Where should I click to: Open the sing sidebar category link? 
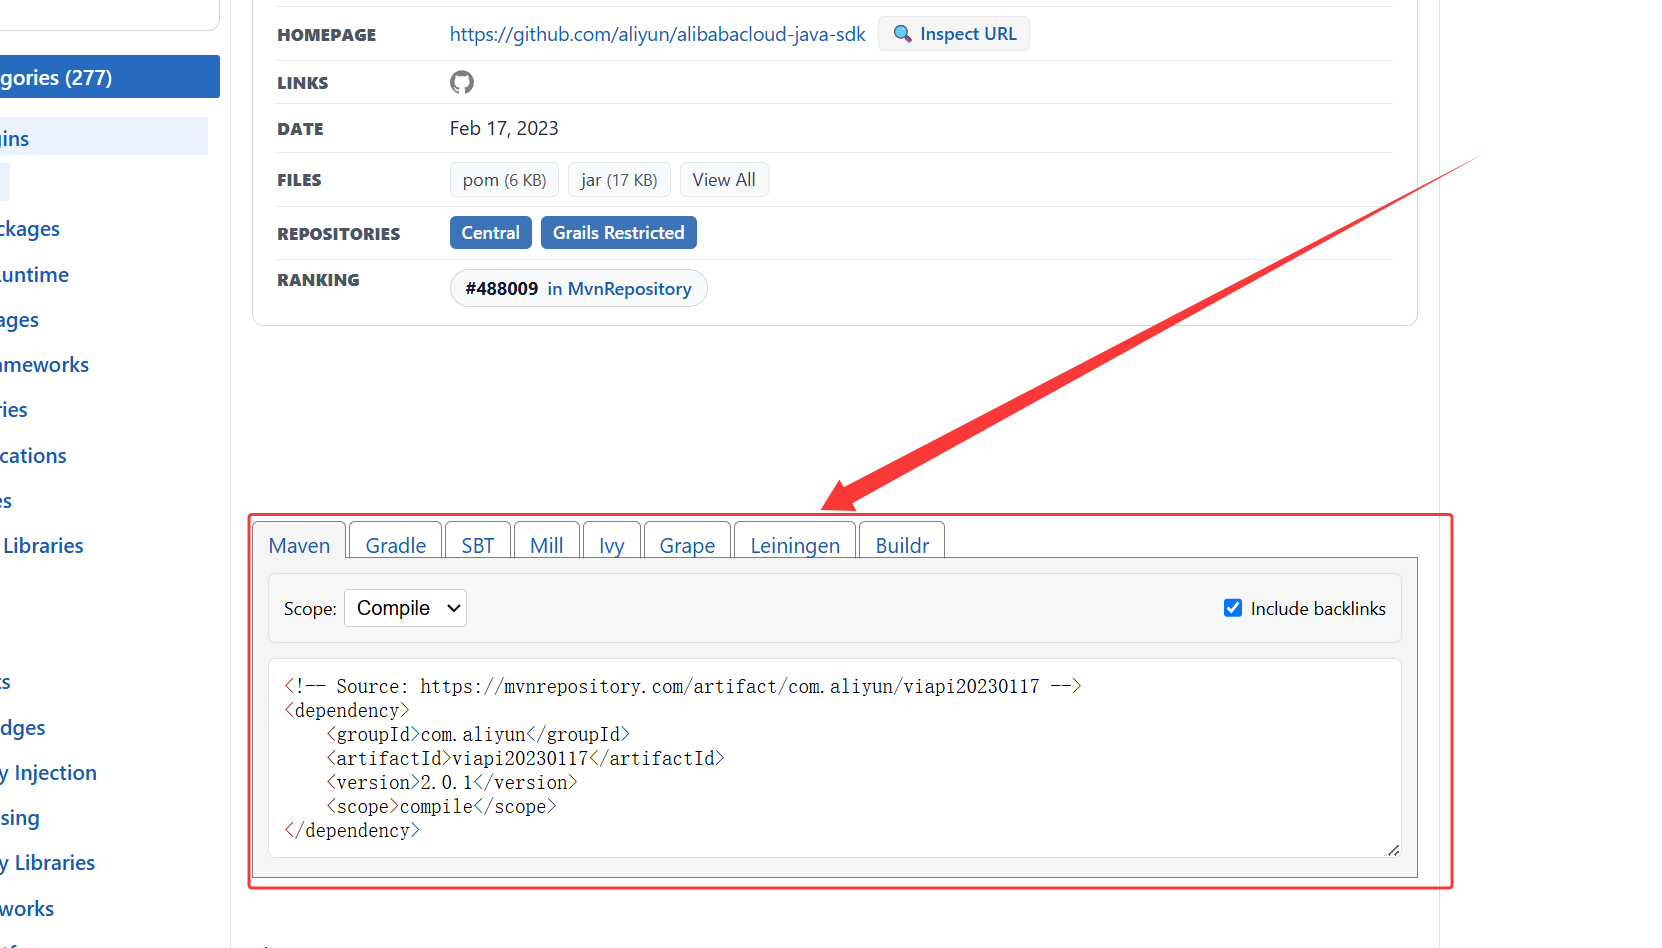[x=20, y=818]
